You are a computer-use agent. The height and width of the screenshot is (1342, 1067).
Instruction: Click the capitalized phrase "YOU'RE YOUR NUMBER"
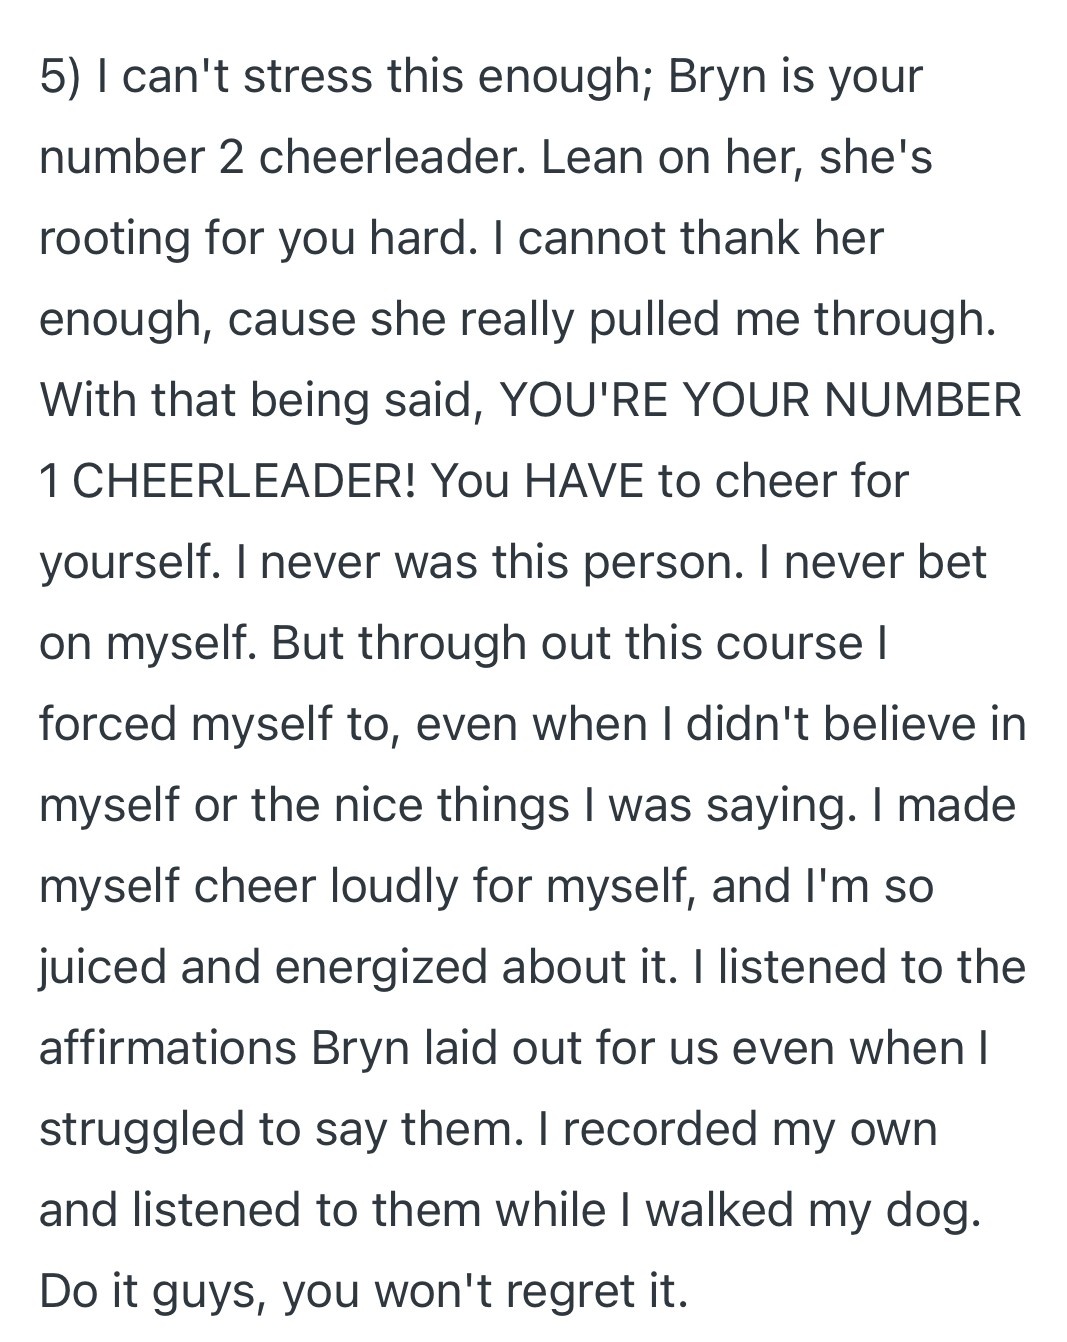point(760,400)
